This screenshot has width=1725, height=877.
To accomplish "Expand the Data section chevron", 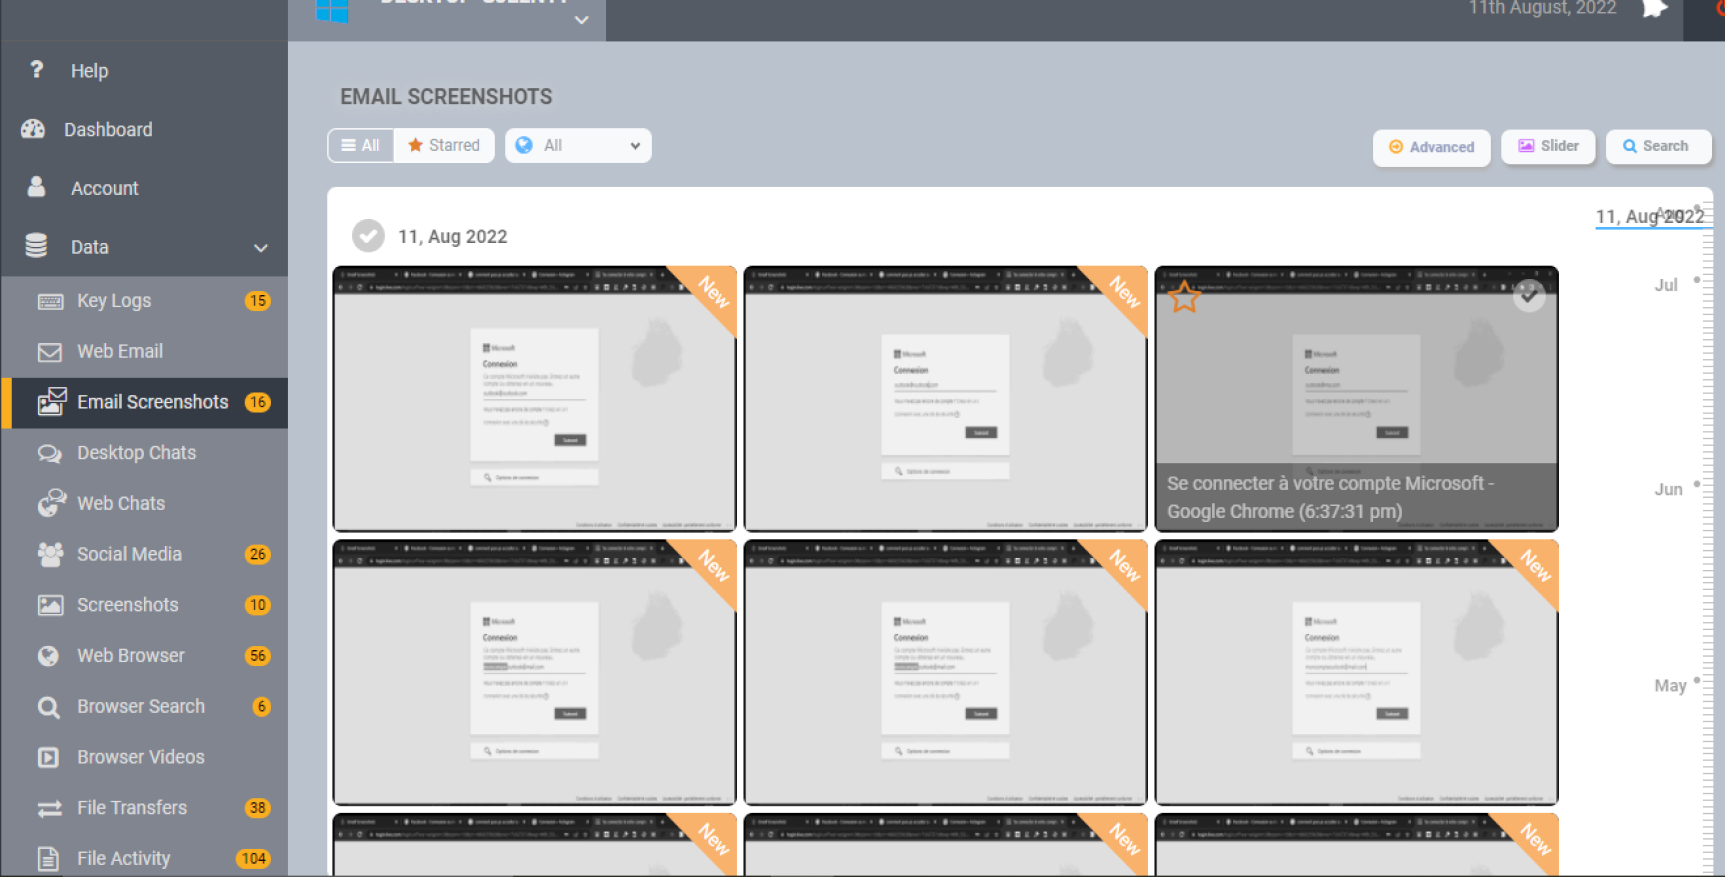I will click(260, 248).
